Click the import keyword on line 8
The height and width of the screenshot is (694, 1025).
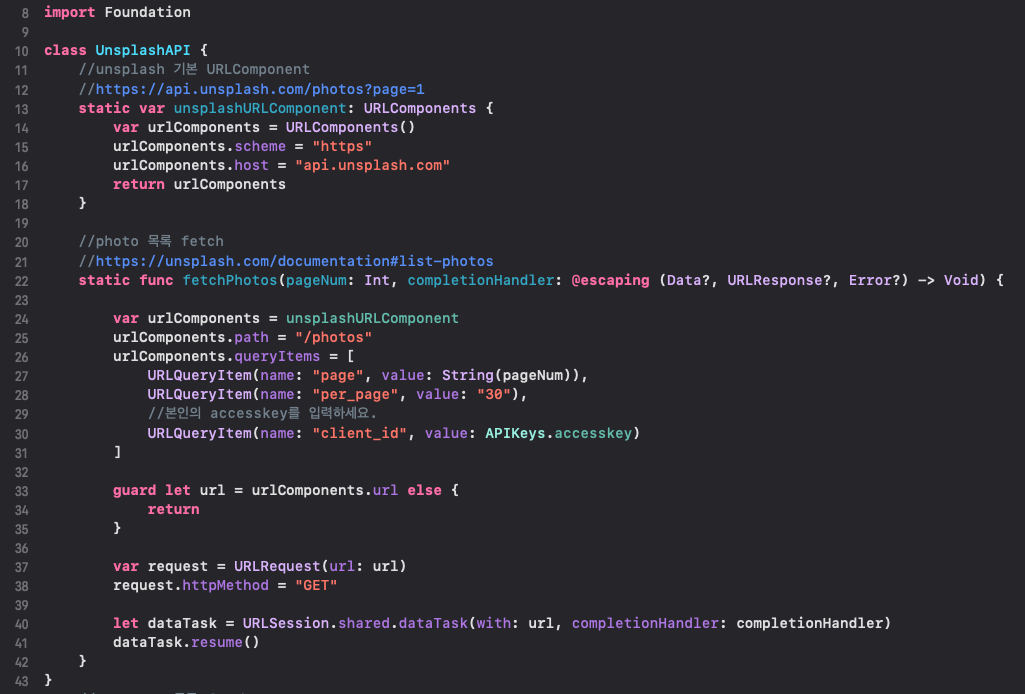pos(69,12)
